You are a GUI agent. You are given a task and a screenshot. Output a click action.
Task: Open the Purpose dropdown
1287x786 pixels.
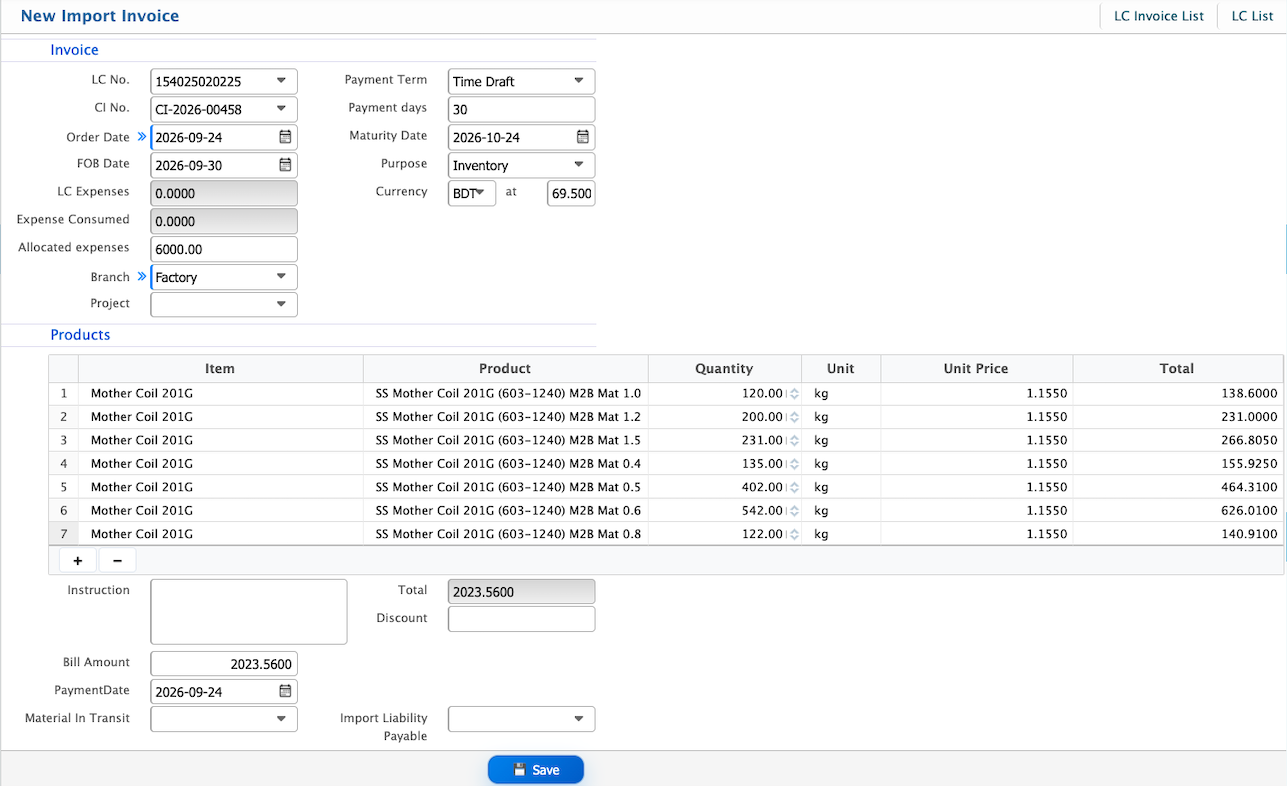[579, 165]
